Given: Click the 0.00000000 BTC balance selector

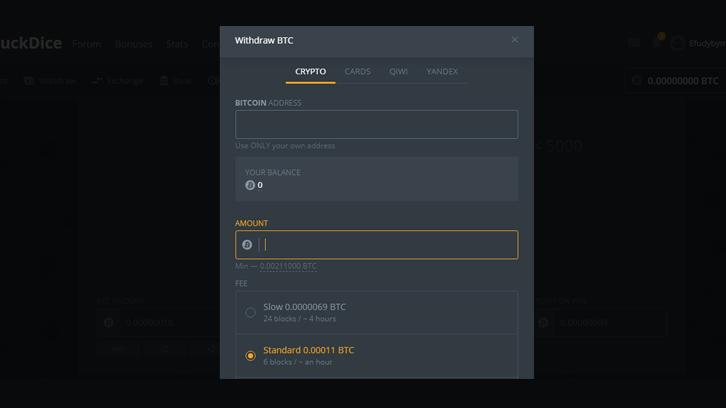Looking at the screenshot, I should pyautogui.click(x=676, y=81).
